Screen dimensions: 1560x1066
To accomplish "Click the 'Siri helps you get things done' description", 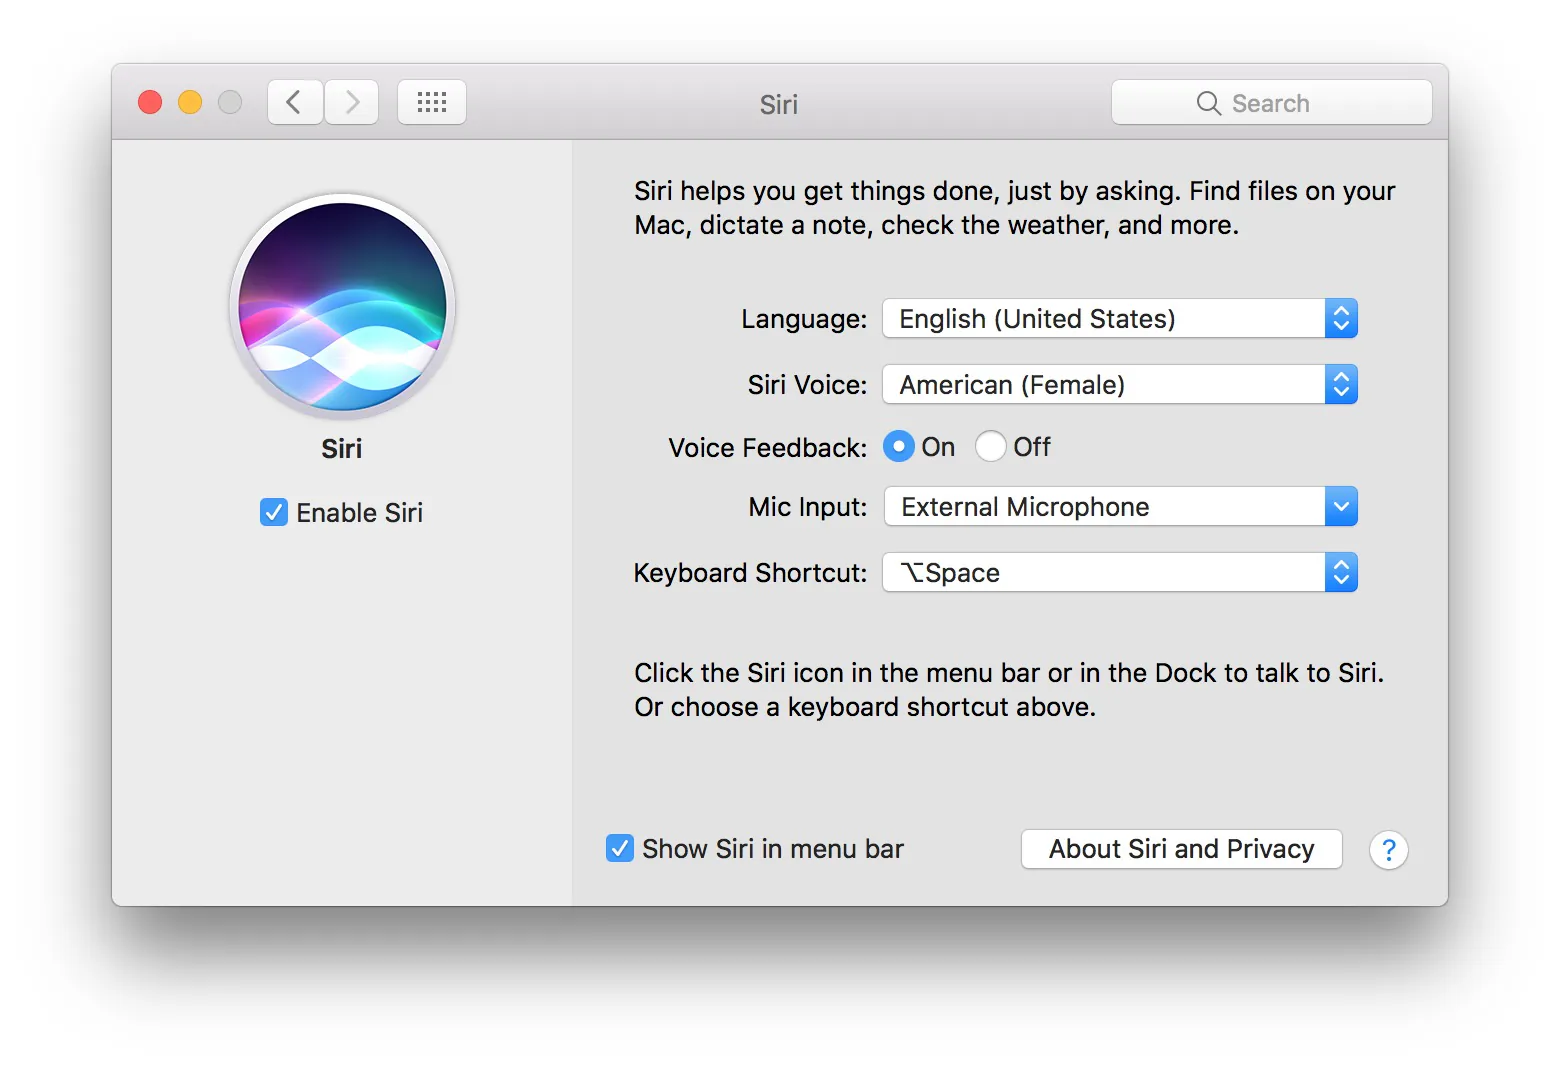I will pyautogui.click(x=1015, y=208).
